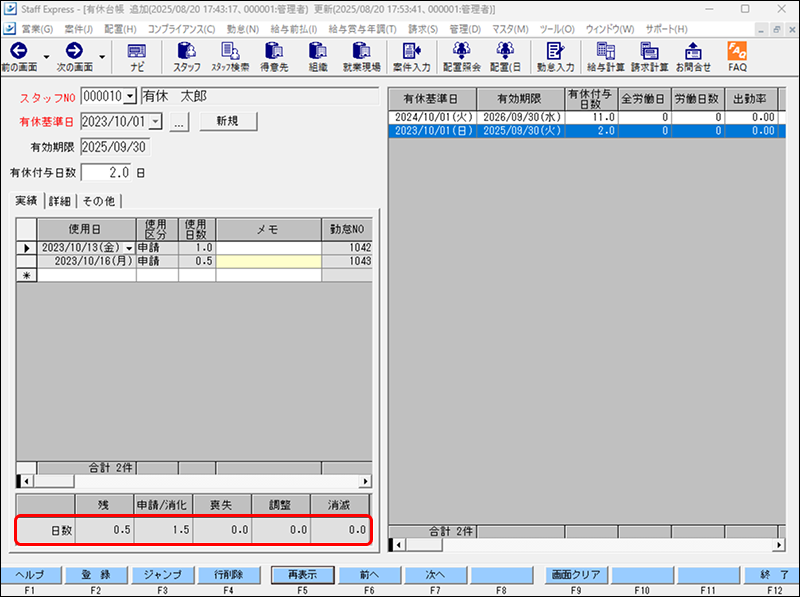Open the 使用日 dropdown on the 2023/10/13 row
800x597 pixels.
129,248
